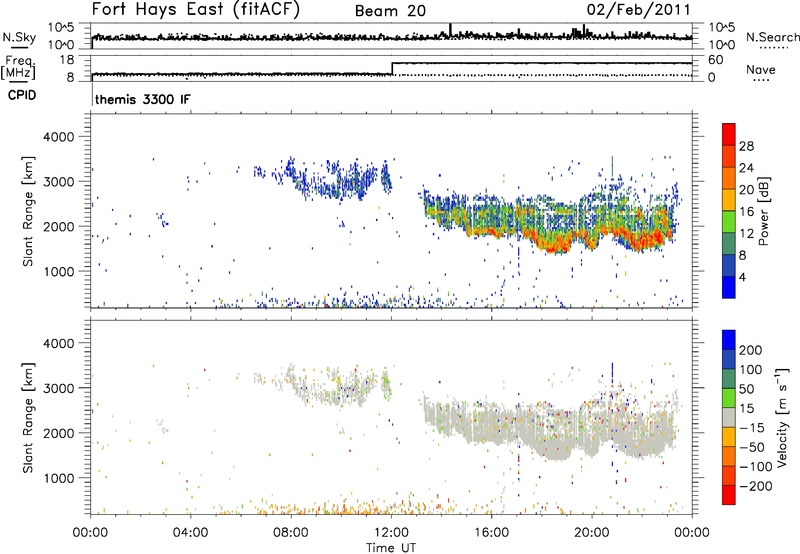Click the '1000' tick on the velocity panel
The width and height of the screenshot is (800, 554).
(58, 478)
